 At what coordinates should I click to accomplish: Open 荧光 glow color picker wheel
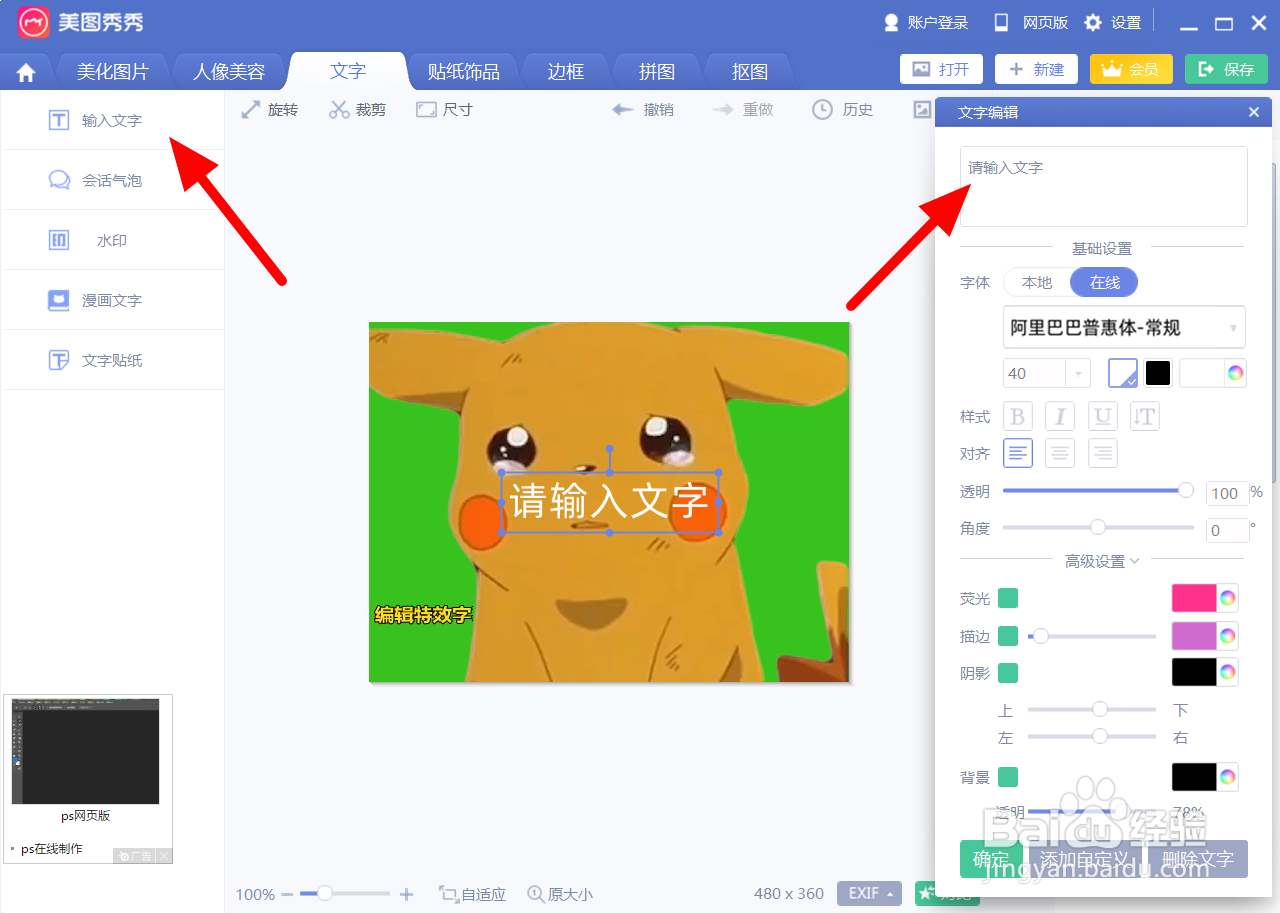point(1228,598)
